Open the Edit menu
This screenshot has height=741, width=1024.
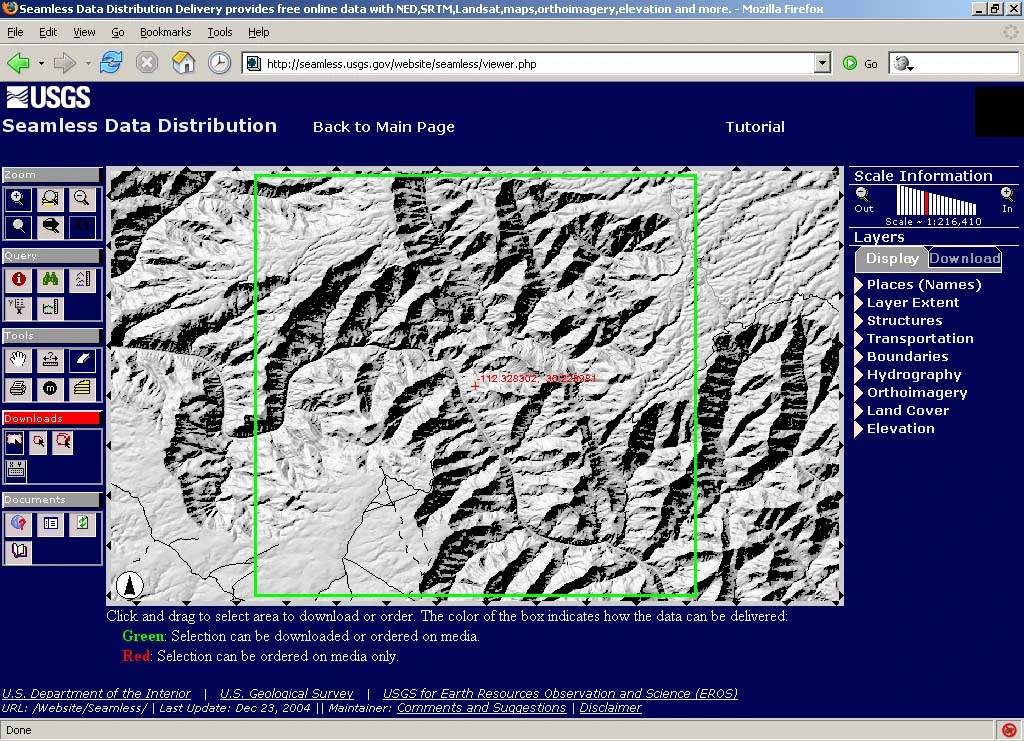tap(48, 32)
